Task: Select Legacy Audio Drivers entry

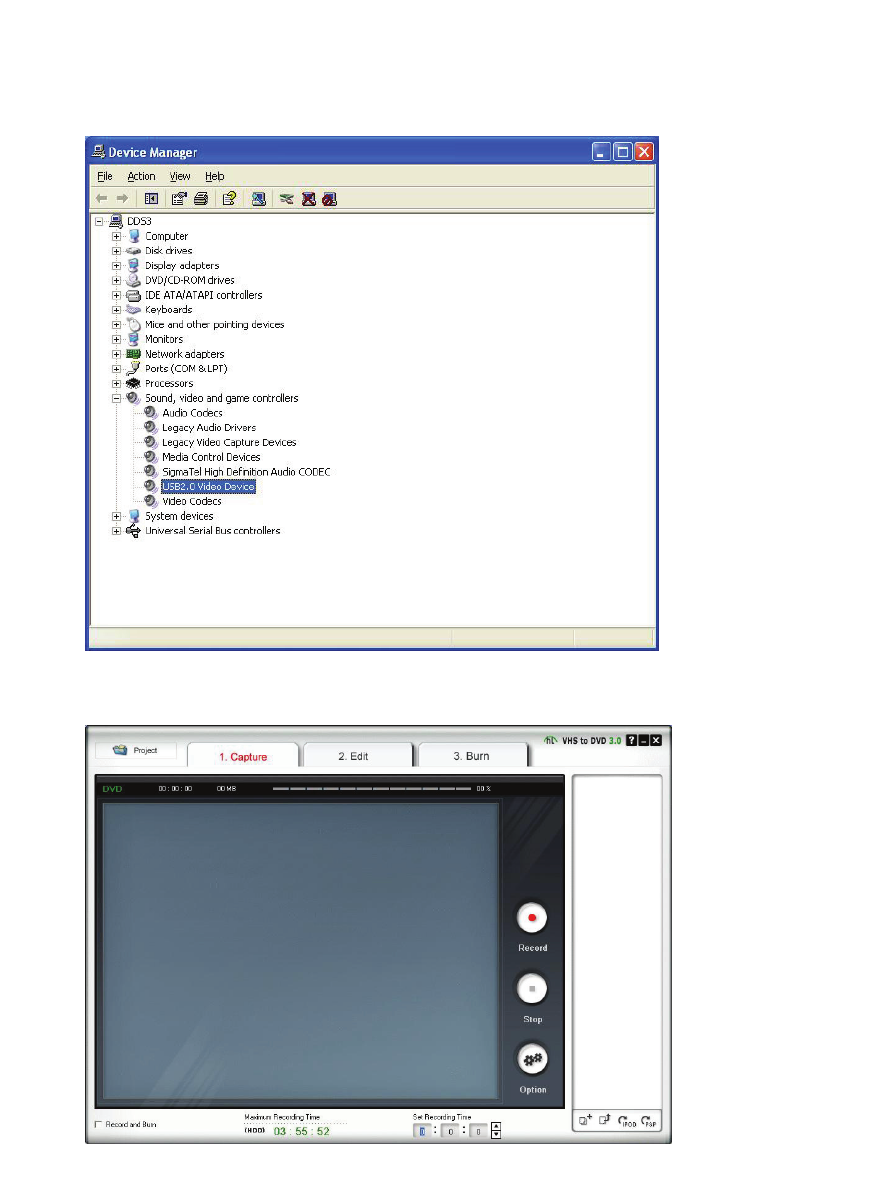Action: click(209, 428)
